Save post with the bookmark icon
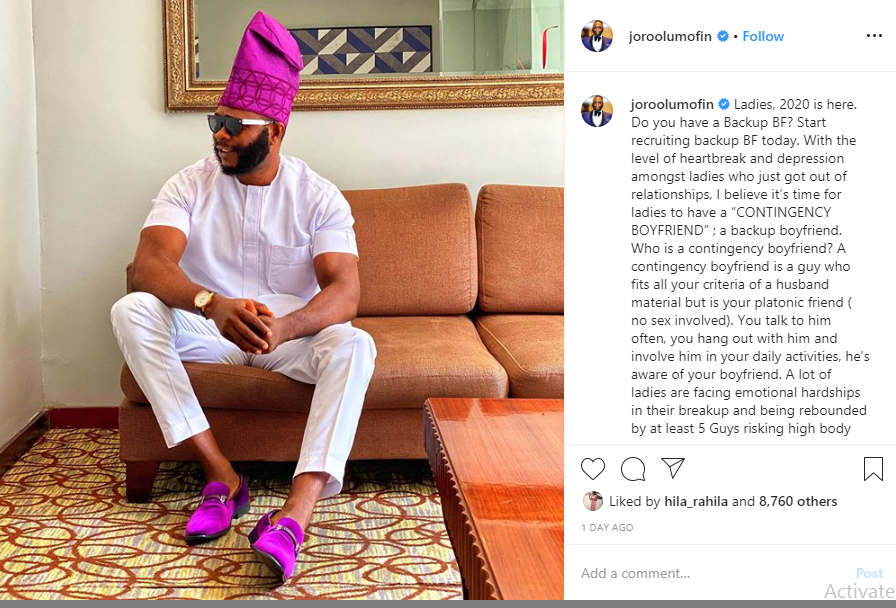This screenshot has height=608, width=896. [873, 469]
